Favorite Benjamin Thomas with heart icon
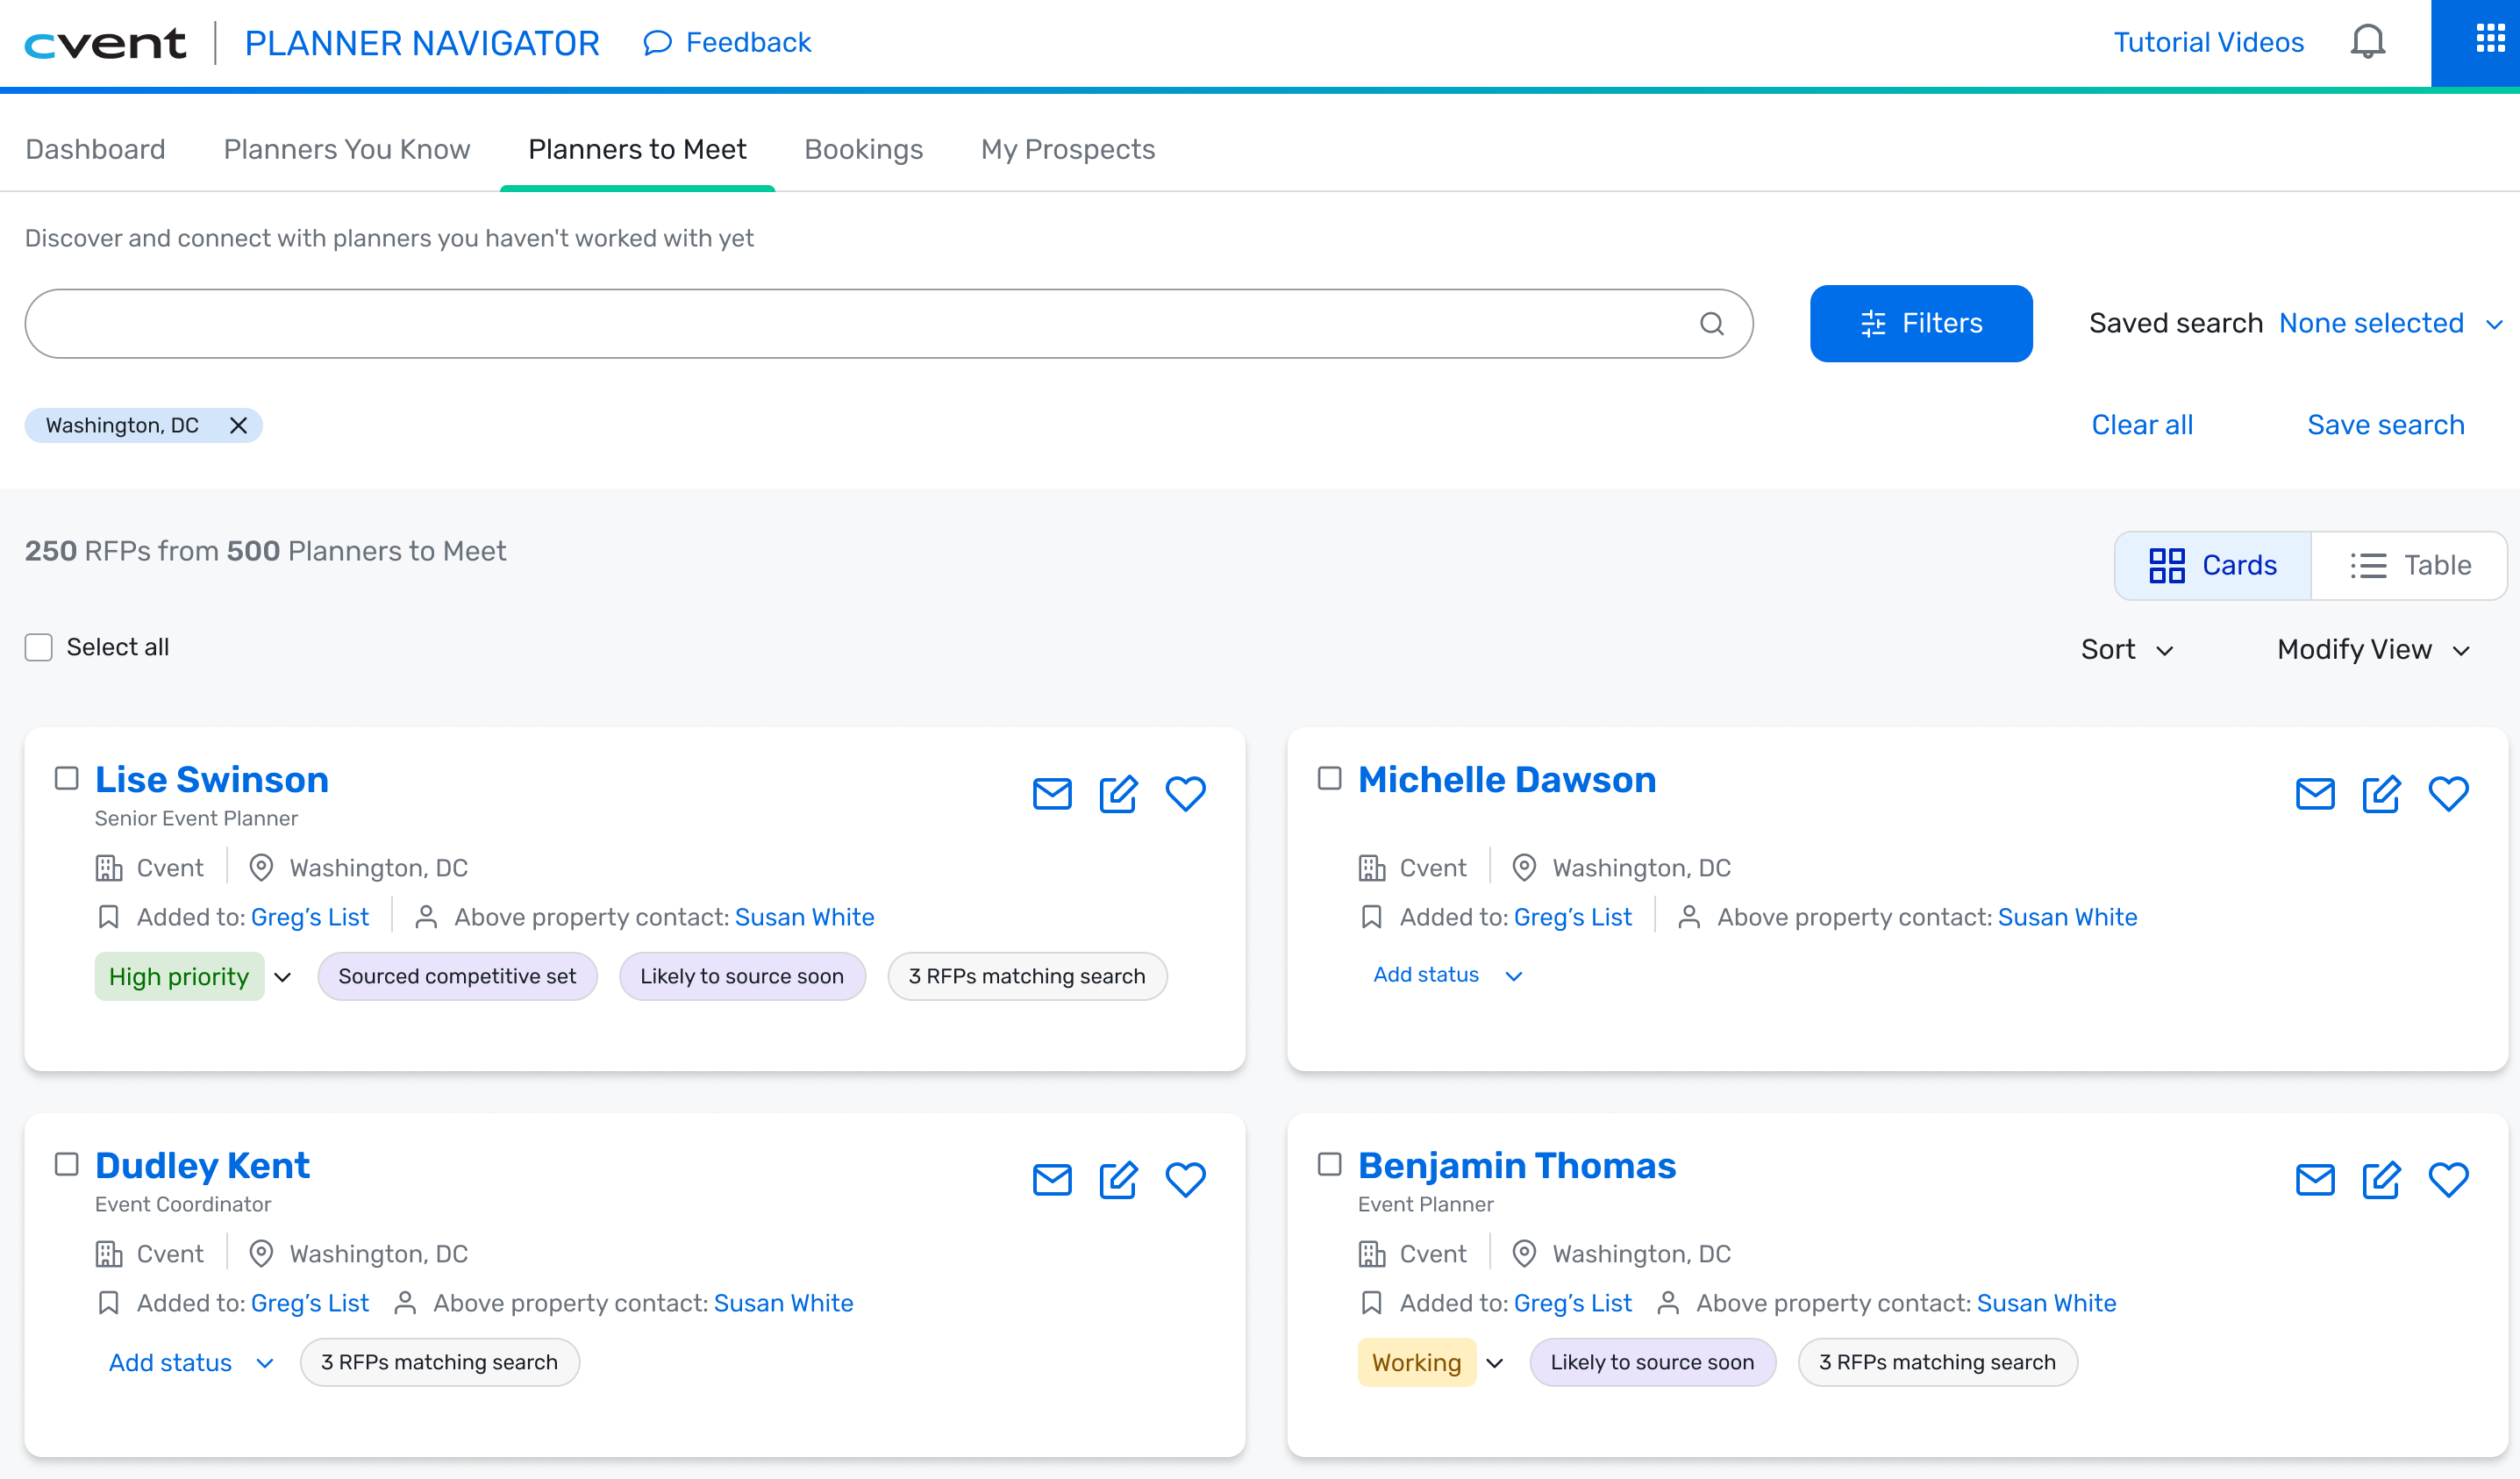Image resolution: width=2520 pixels, height=1479 pixels. tap(2448, 1180)
